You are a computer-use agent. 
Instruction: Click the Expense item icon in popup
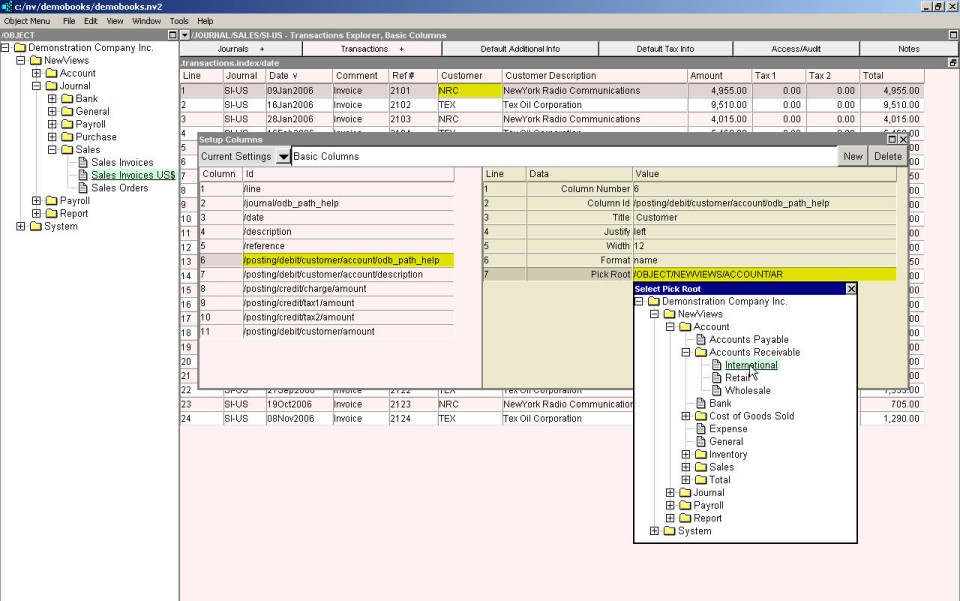pyautogui.click(x=701, y=429)
